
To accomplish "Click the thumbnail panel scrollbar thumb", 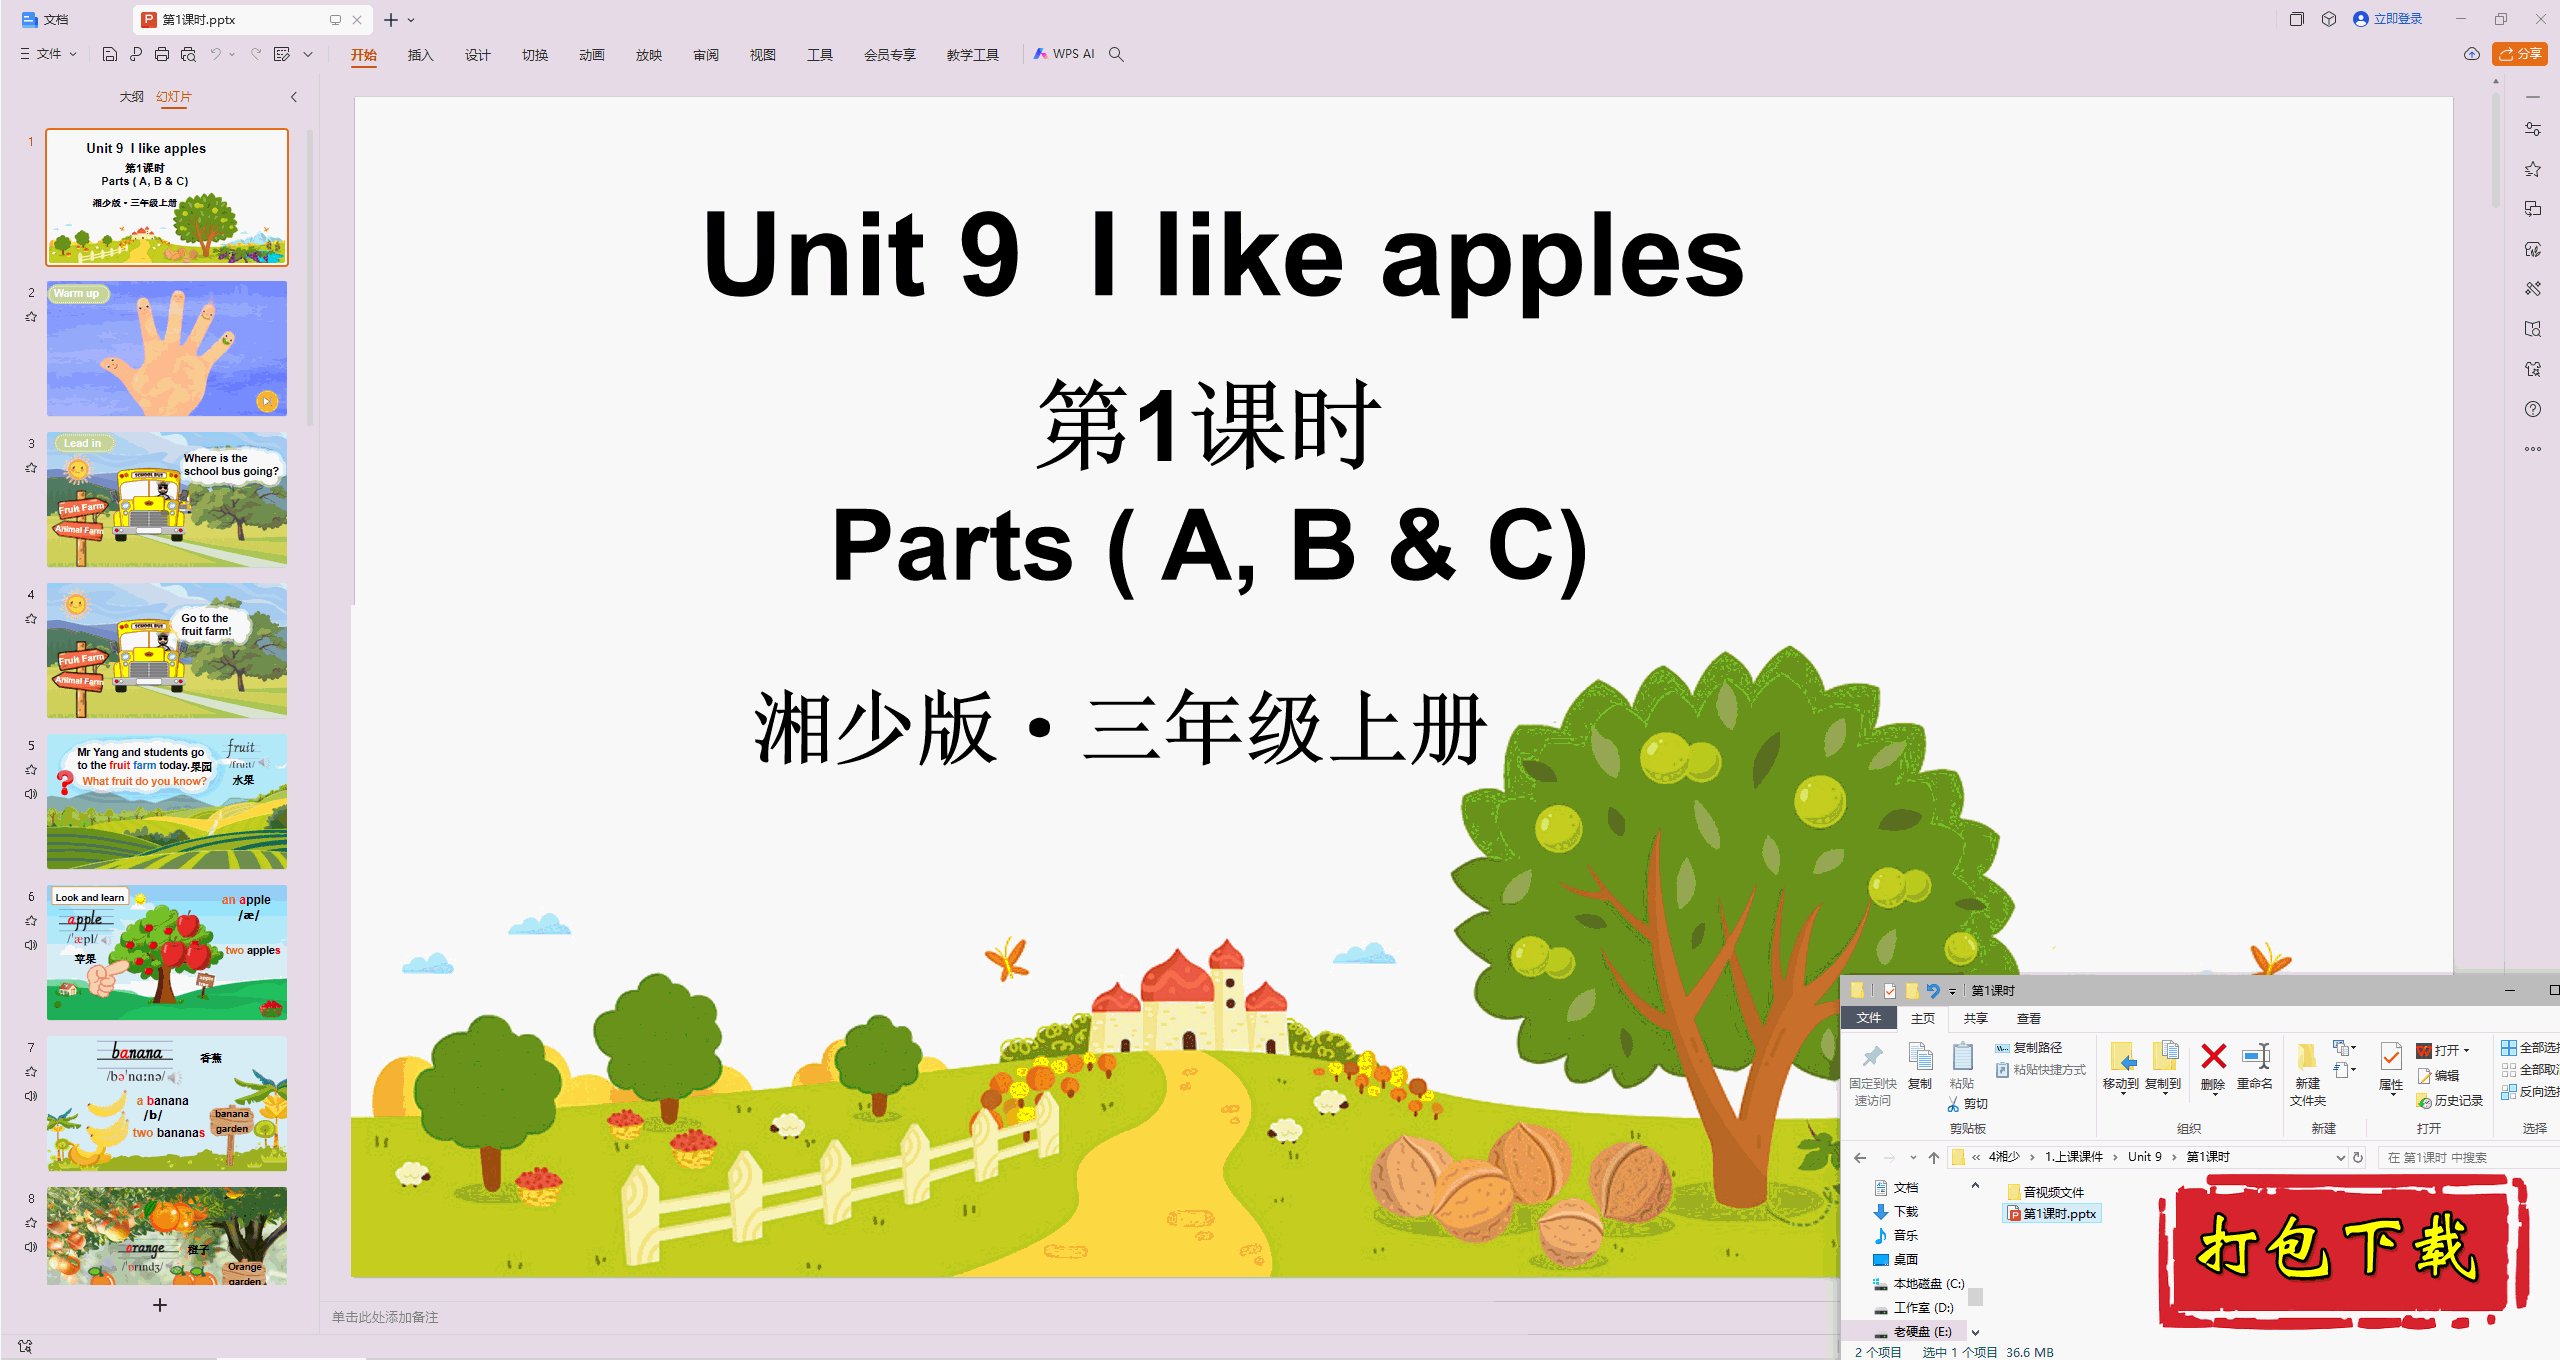I will click(x=310, y=278).
